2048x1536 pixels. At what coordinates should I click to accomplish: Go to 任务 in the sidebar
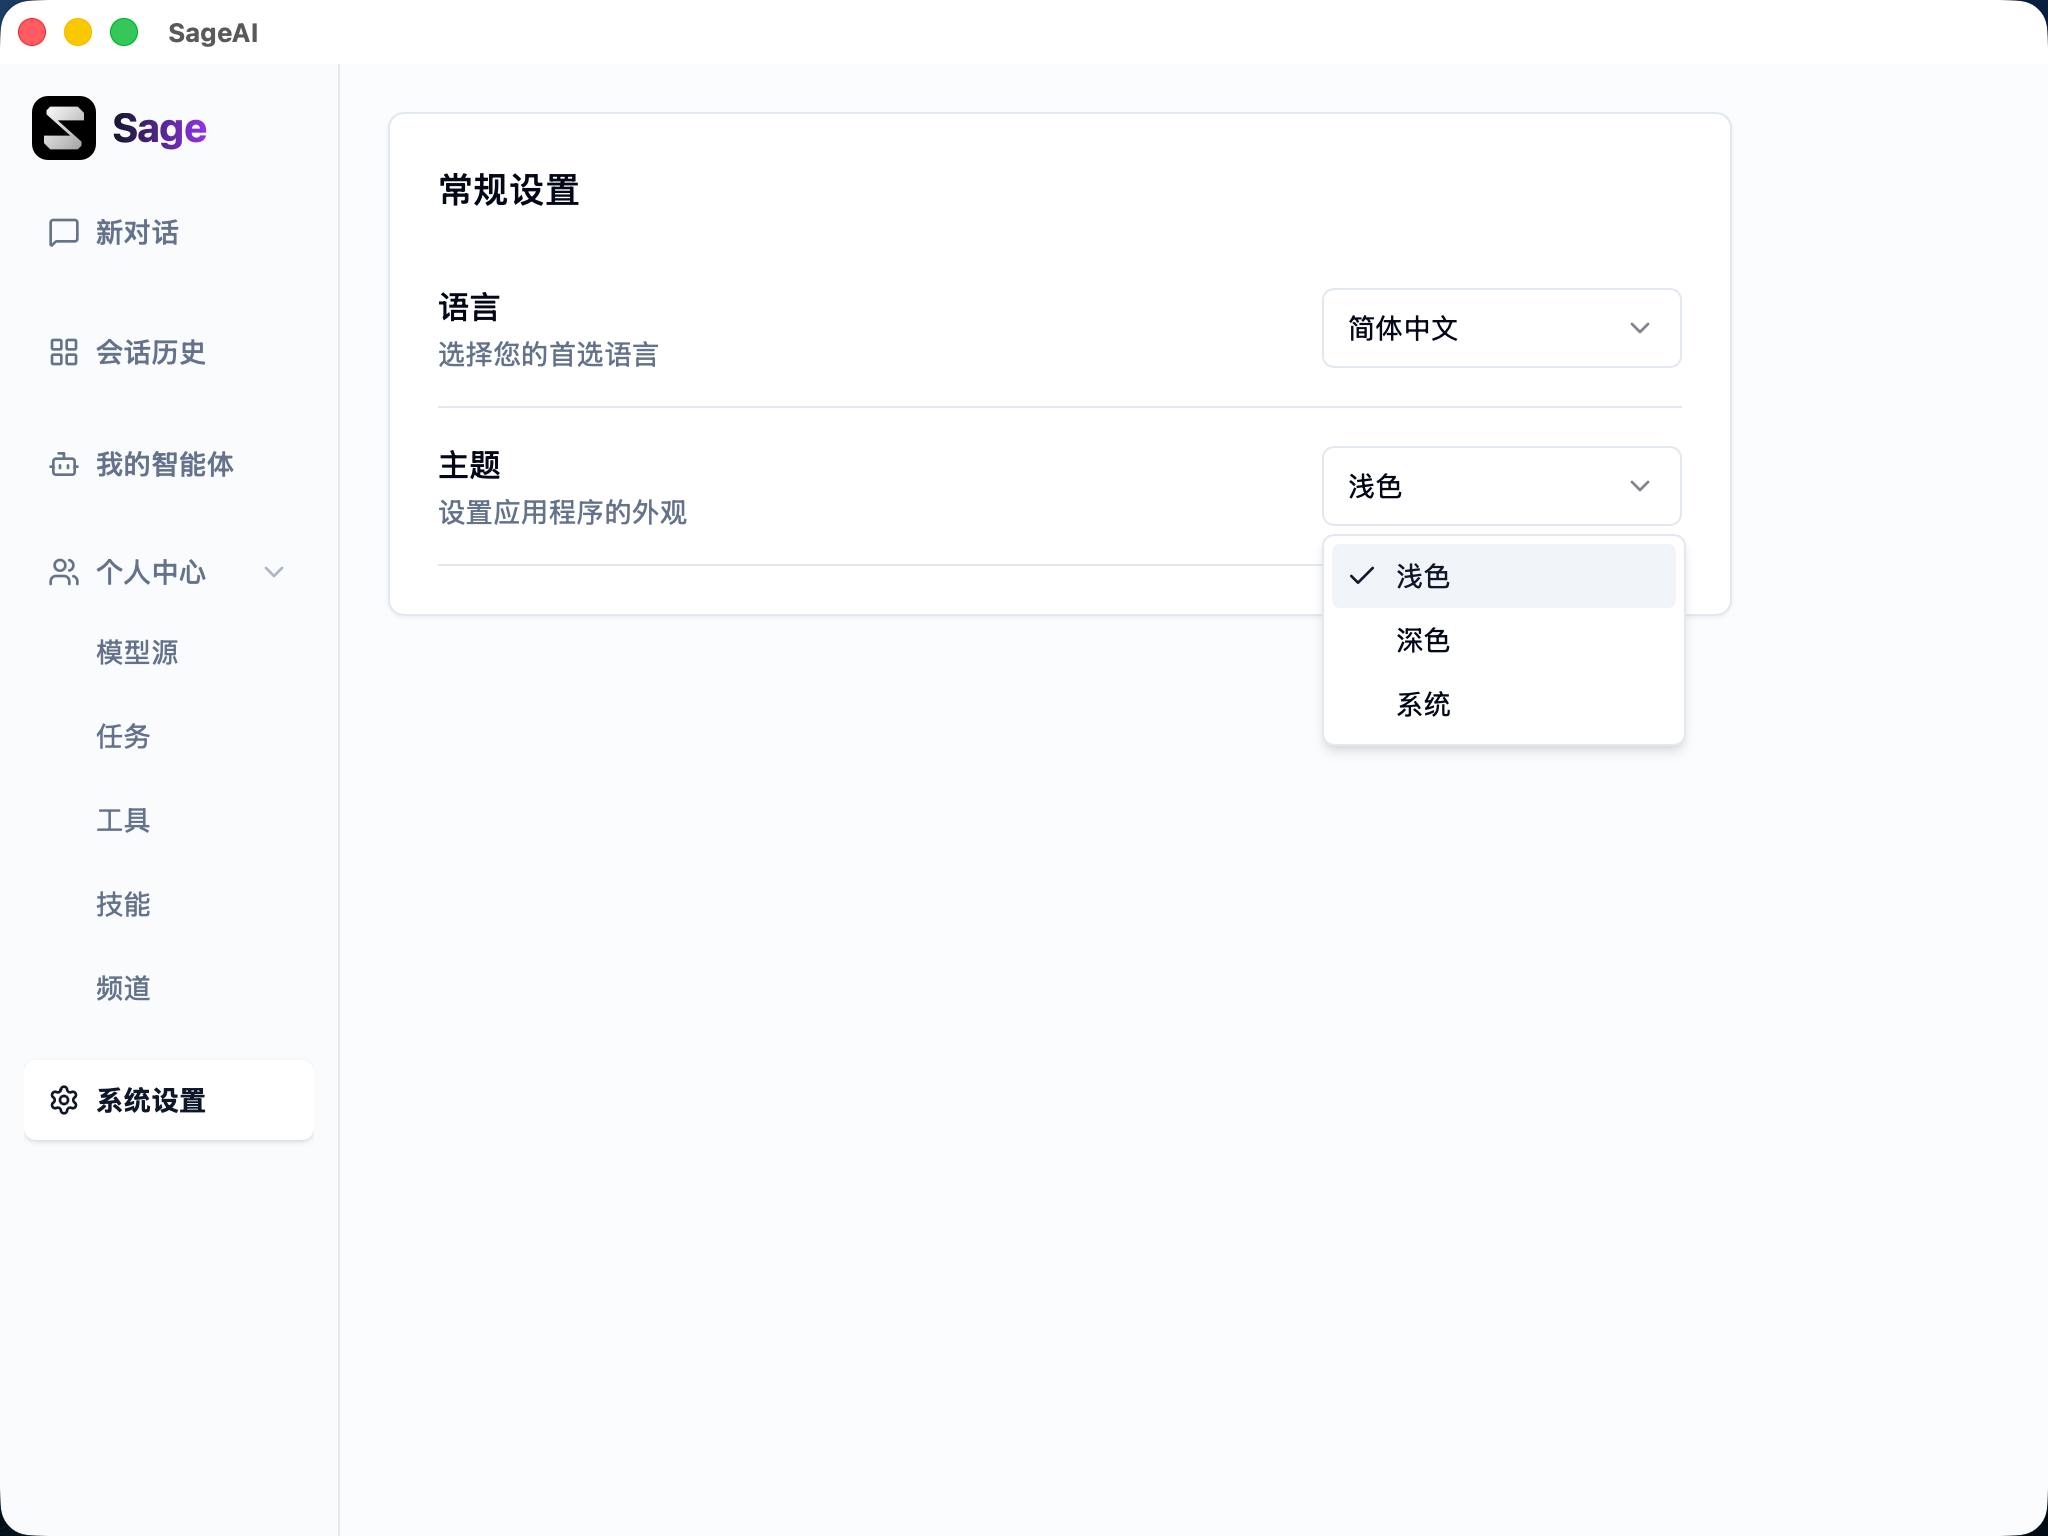(x=123, y=737)
